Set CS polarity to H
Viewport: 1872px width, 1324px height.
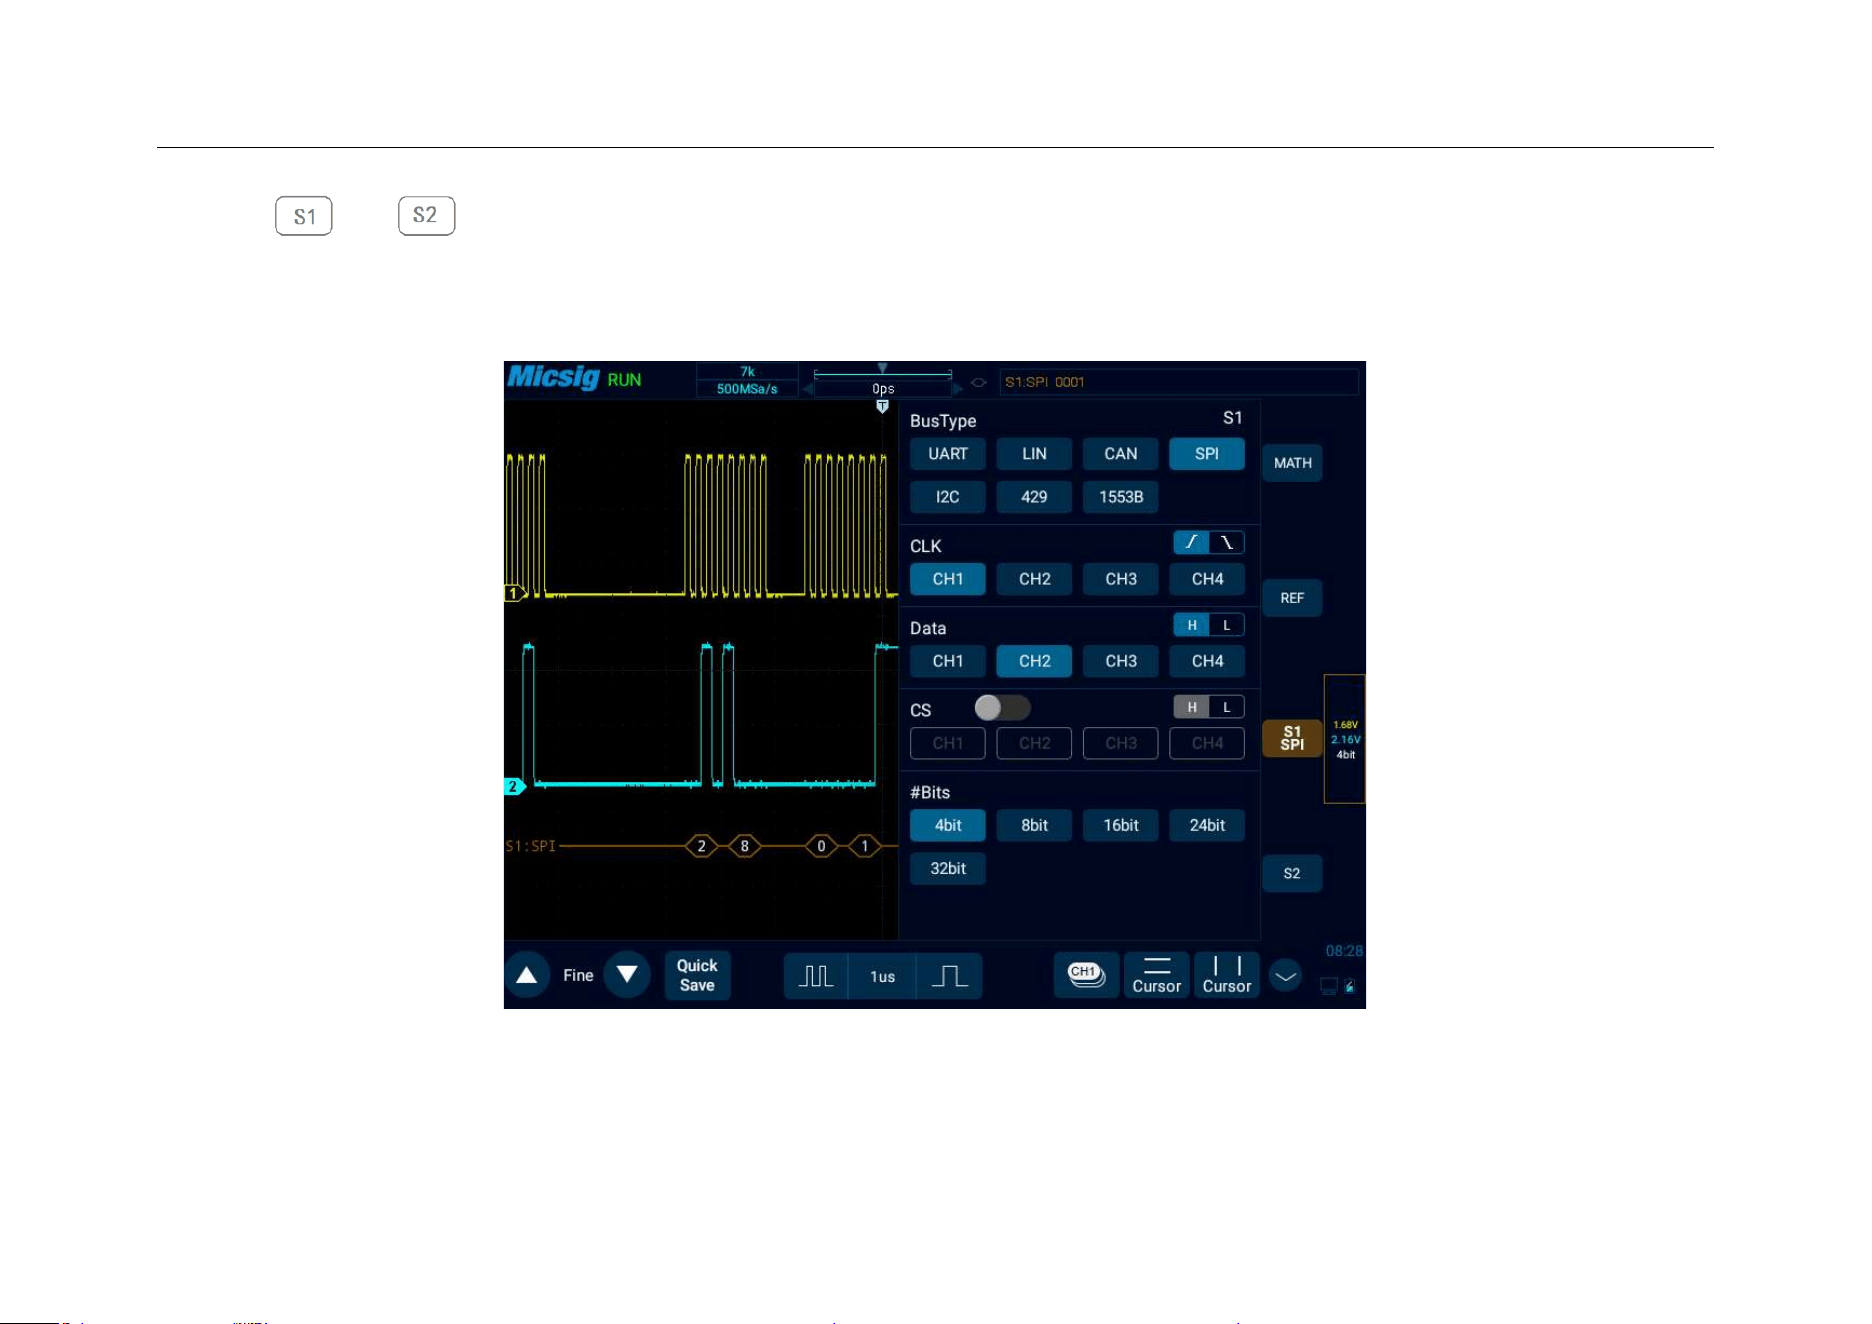point(1191,707)
